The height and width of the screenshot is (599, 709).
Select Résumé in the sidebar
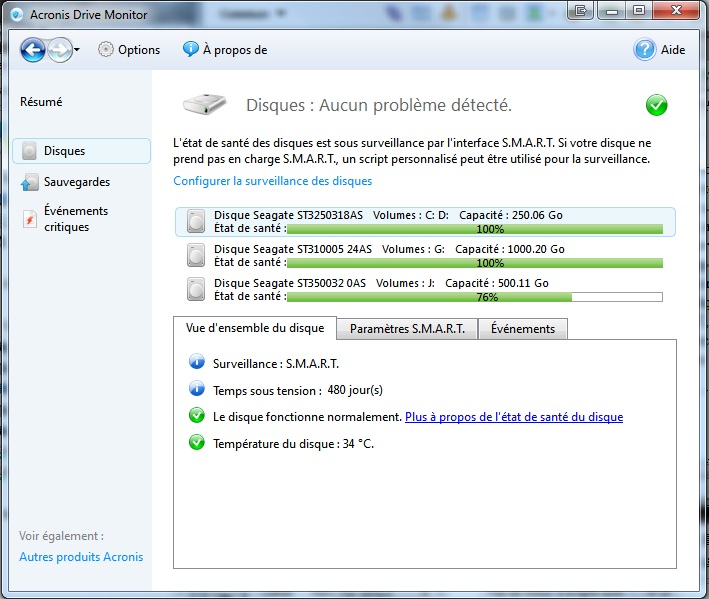point(41,102)
